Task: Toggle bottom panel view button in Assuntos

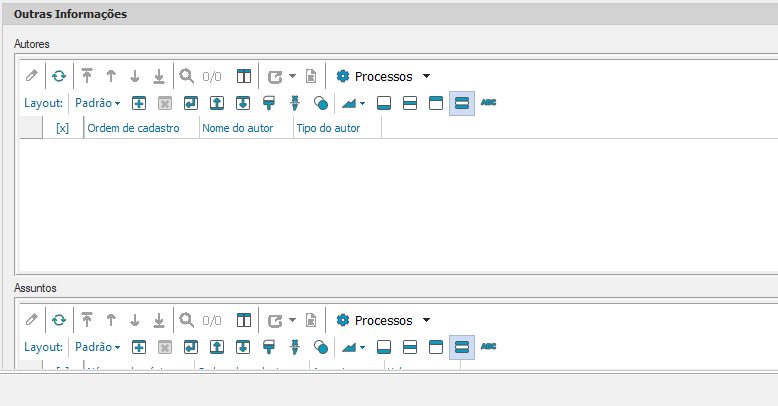Action: (383, 347)
